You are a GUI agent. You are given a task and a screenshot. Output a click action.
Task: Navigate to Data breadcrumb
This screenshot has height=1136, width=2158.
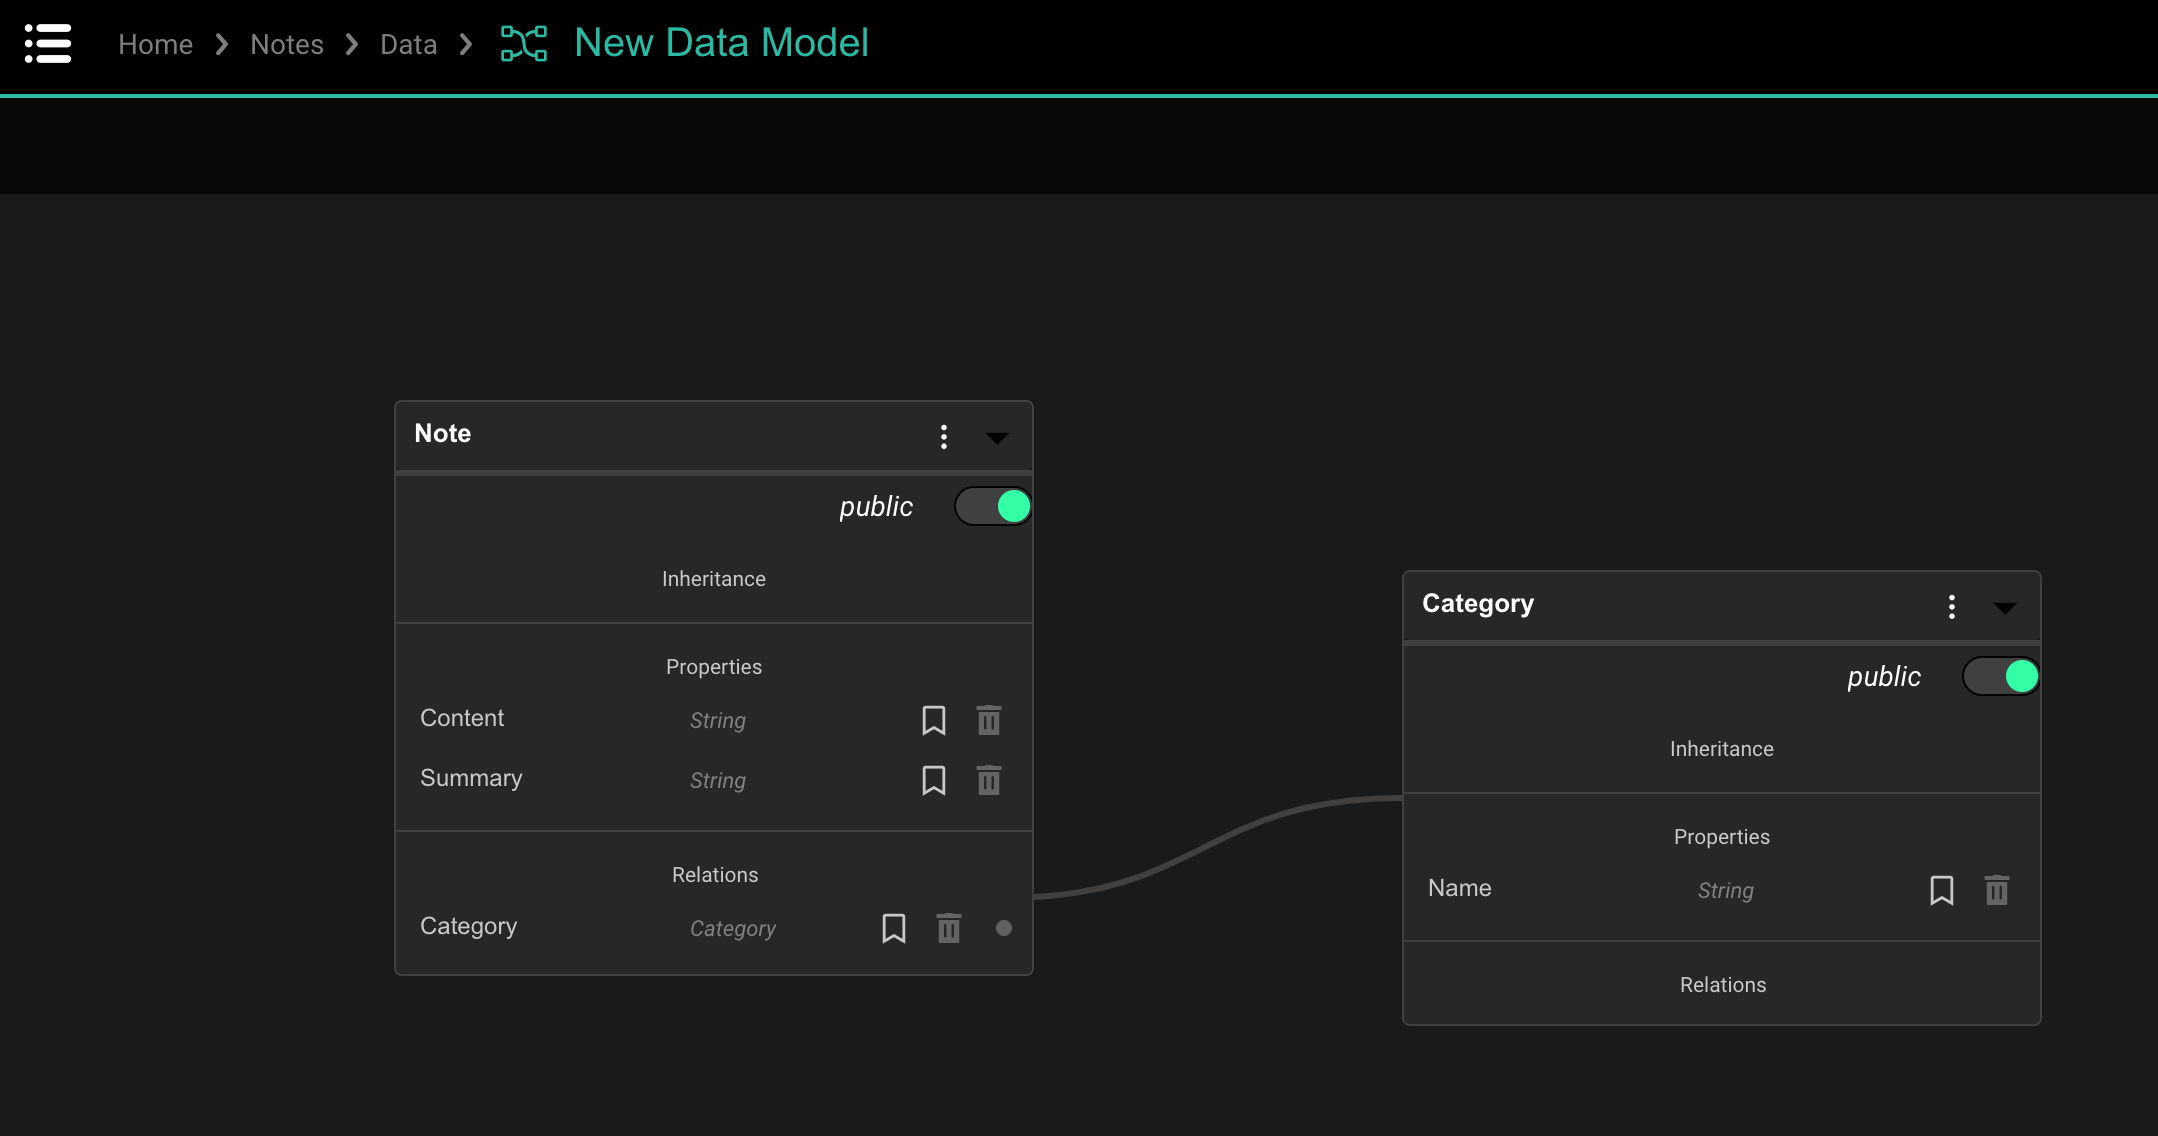(408, 44)
